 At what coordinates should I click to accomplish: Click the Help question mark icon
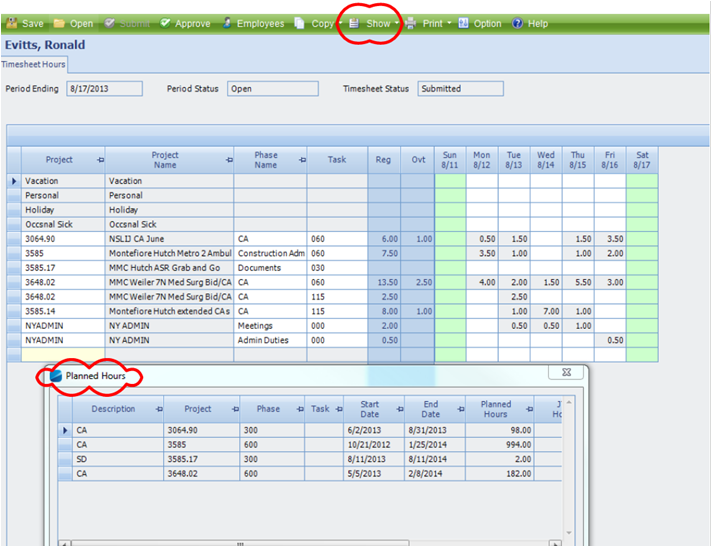pyautogui.click(x=517, y=23)
